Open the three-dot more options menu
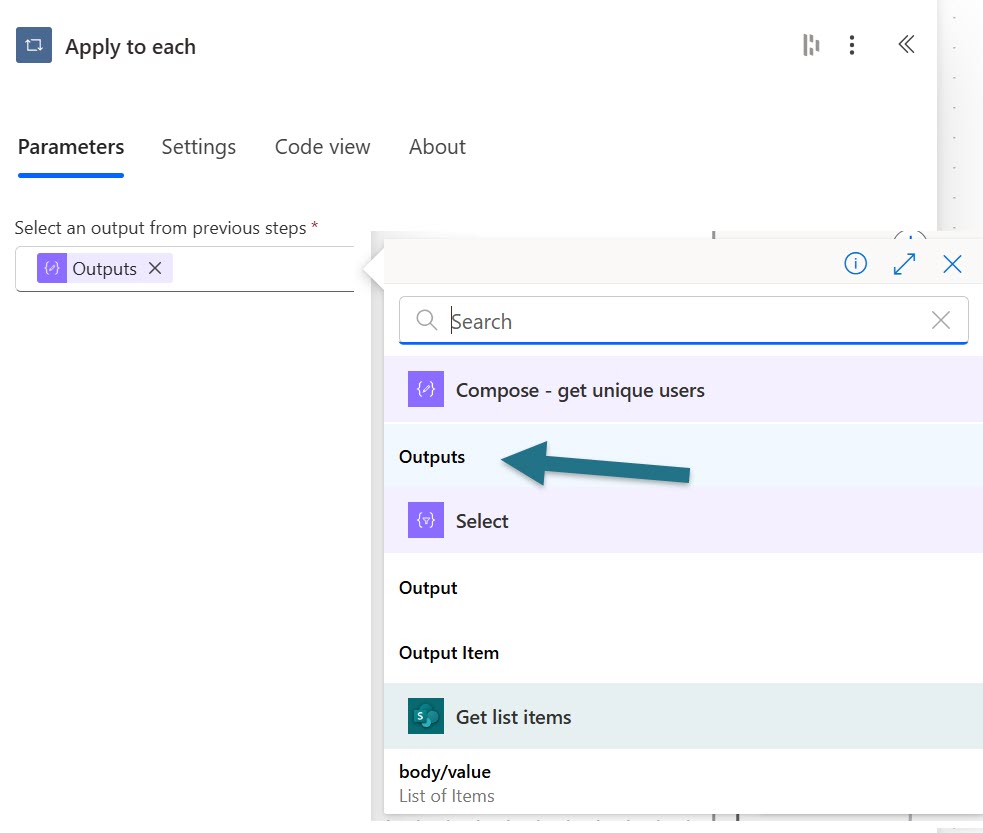The image size is (983, 833). coord(852,45)
